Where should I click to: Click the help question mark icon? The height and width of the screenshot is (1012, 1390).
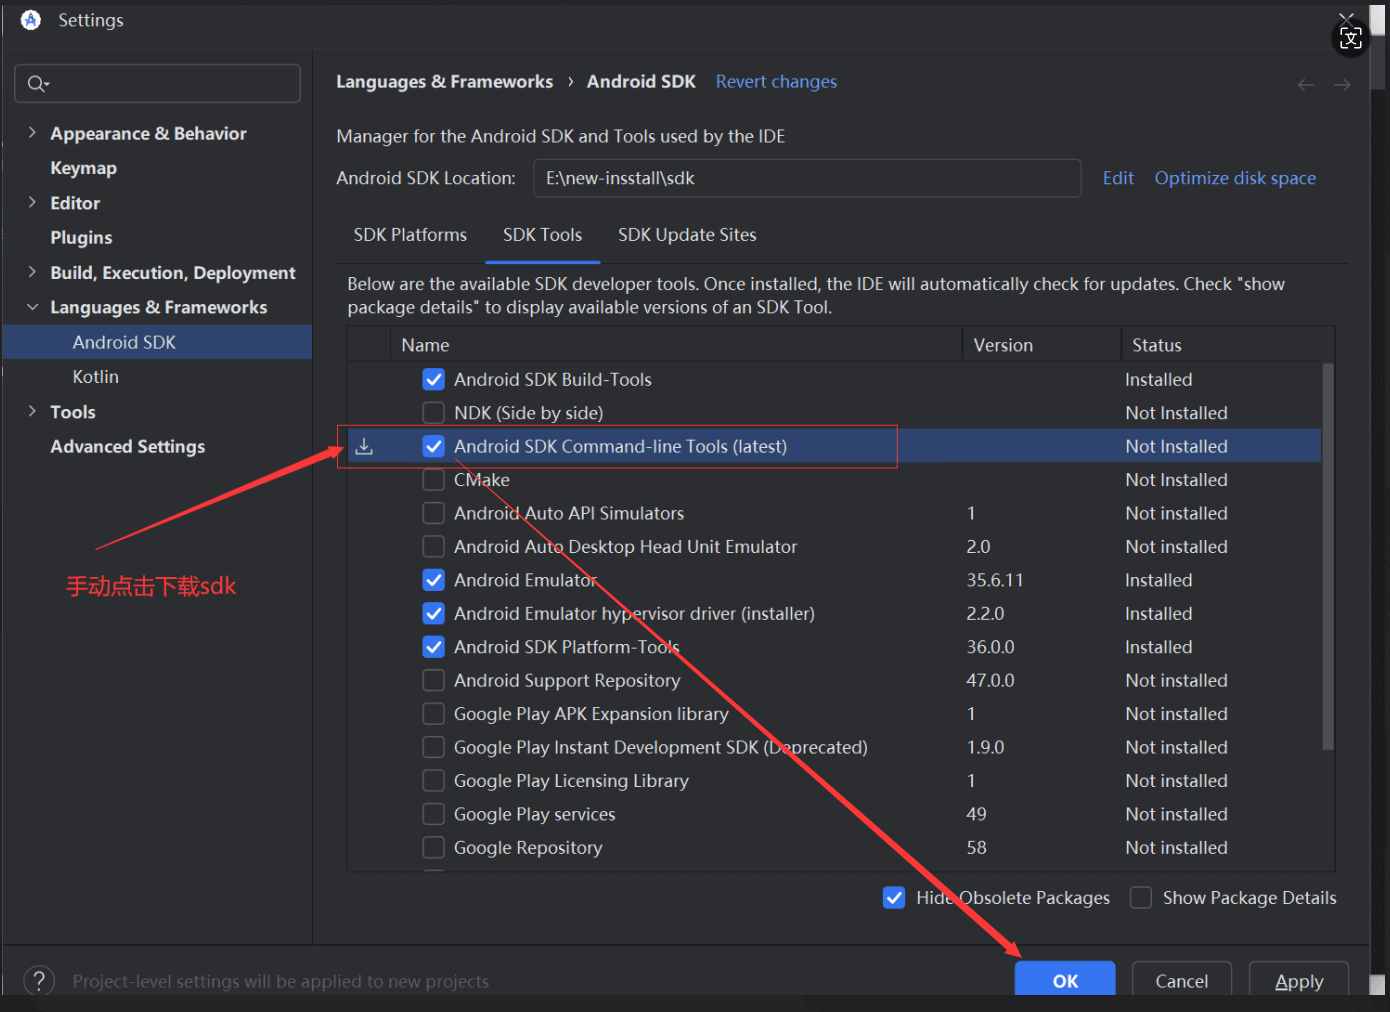point(38,981)
